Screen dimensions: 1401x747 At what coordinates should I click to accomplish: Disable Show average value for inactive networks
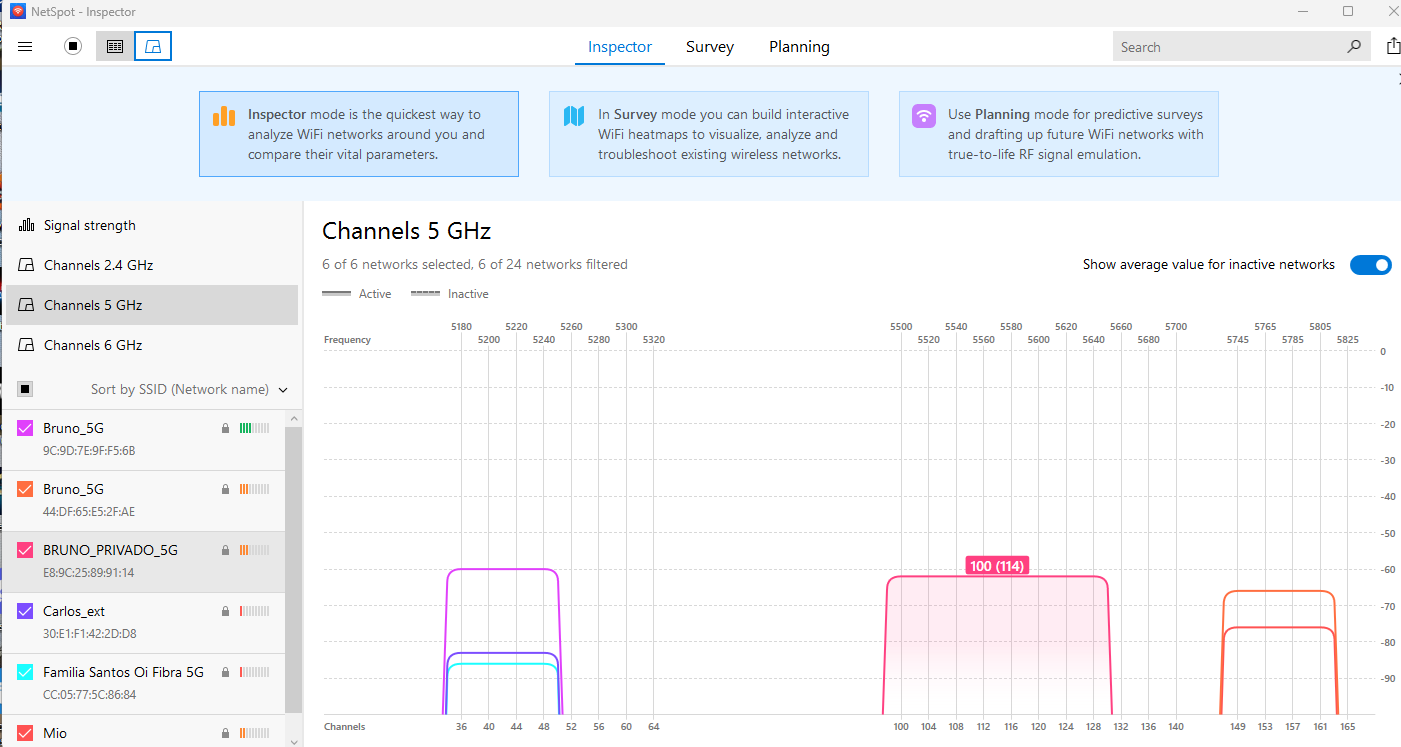click(x=1370, y=265)
